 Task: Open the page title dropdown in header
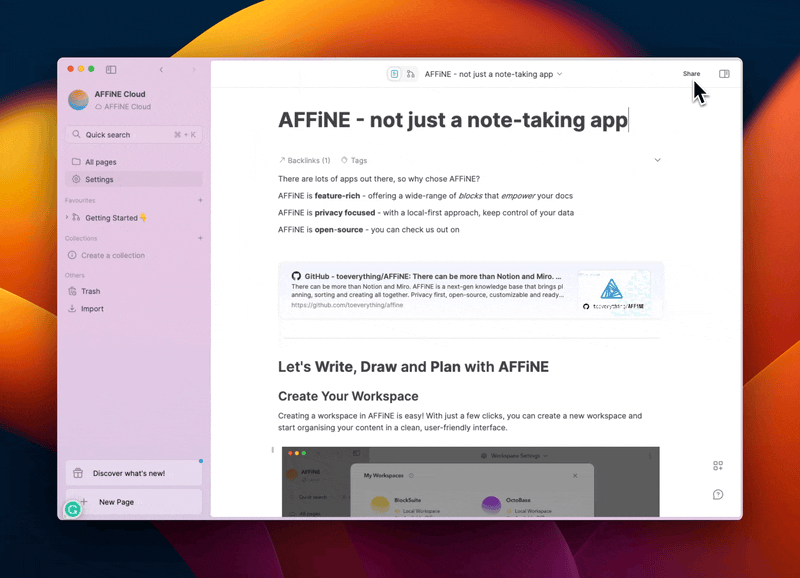560,74
